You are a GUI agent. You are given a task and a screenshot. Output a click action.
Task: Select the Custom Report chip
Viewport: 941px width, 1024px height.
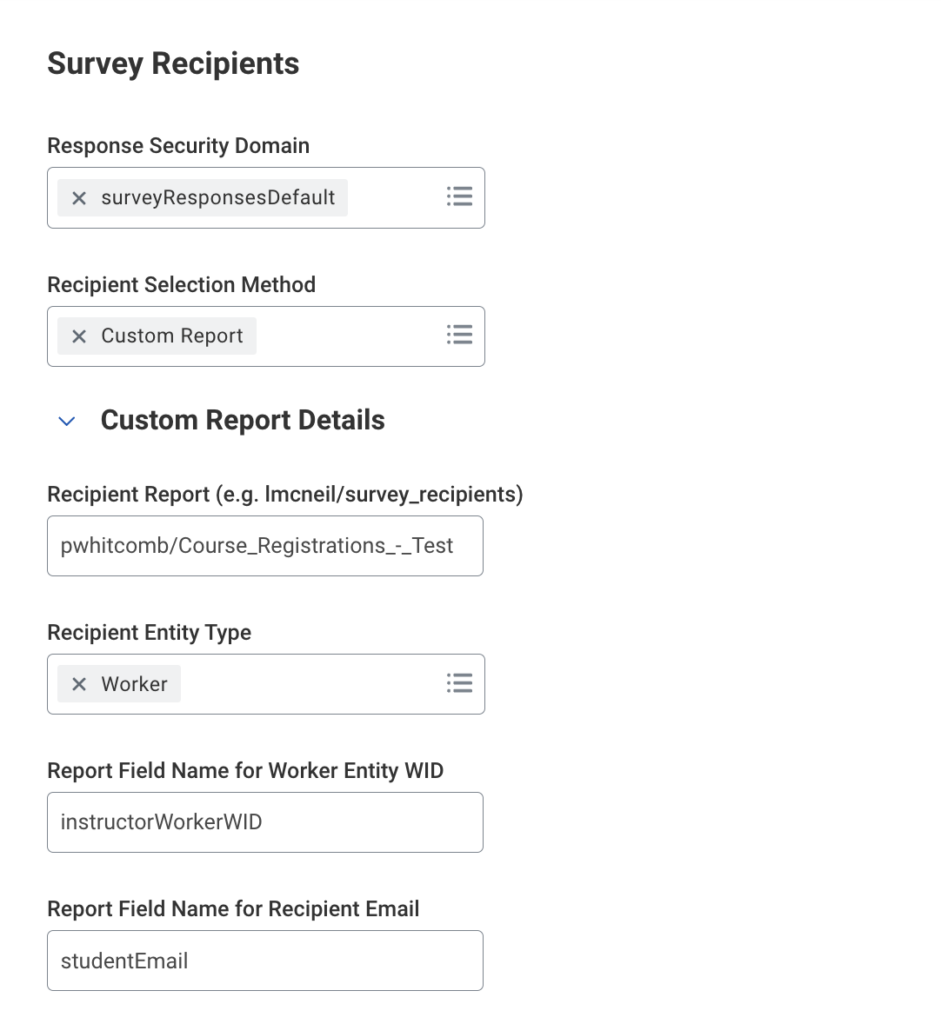[171, 336]
